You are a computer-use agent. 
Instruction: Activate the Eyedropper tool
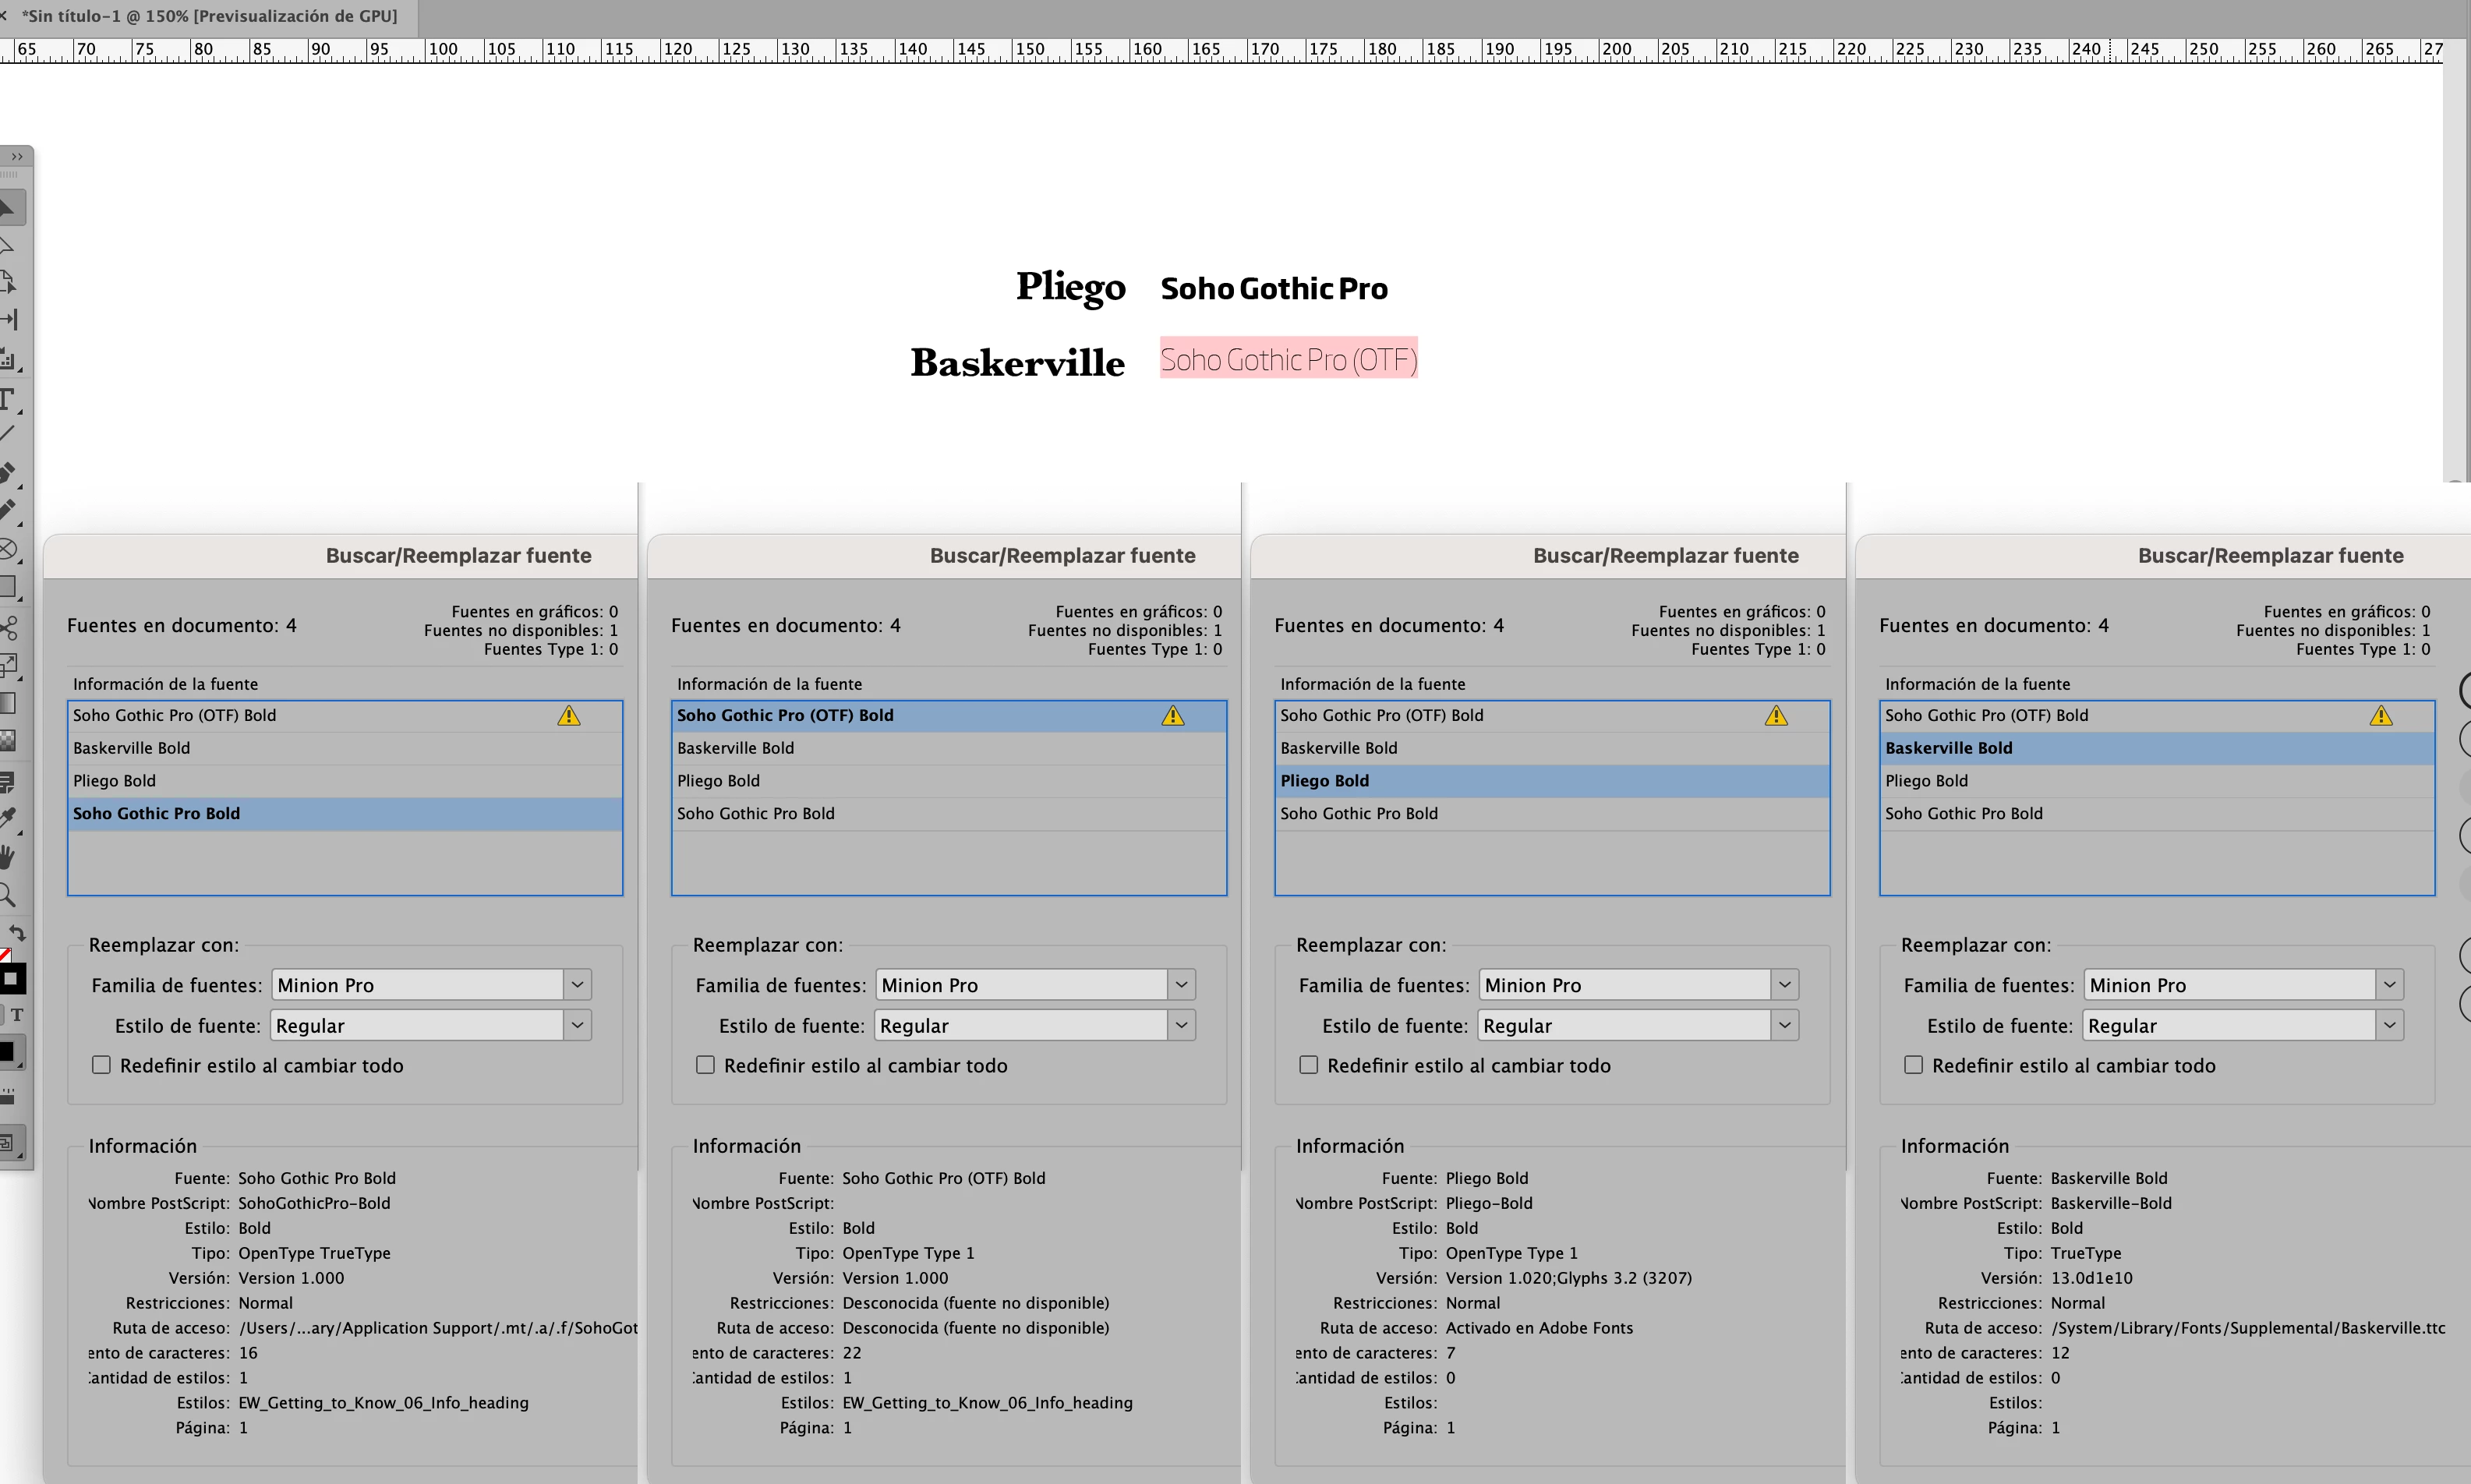tap(9, 818)
